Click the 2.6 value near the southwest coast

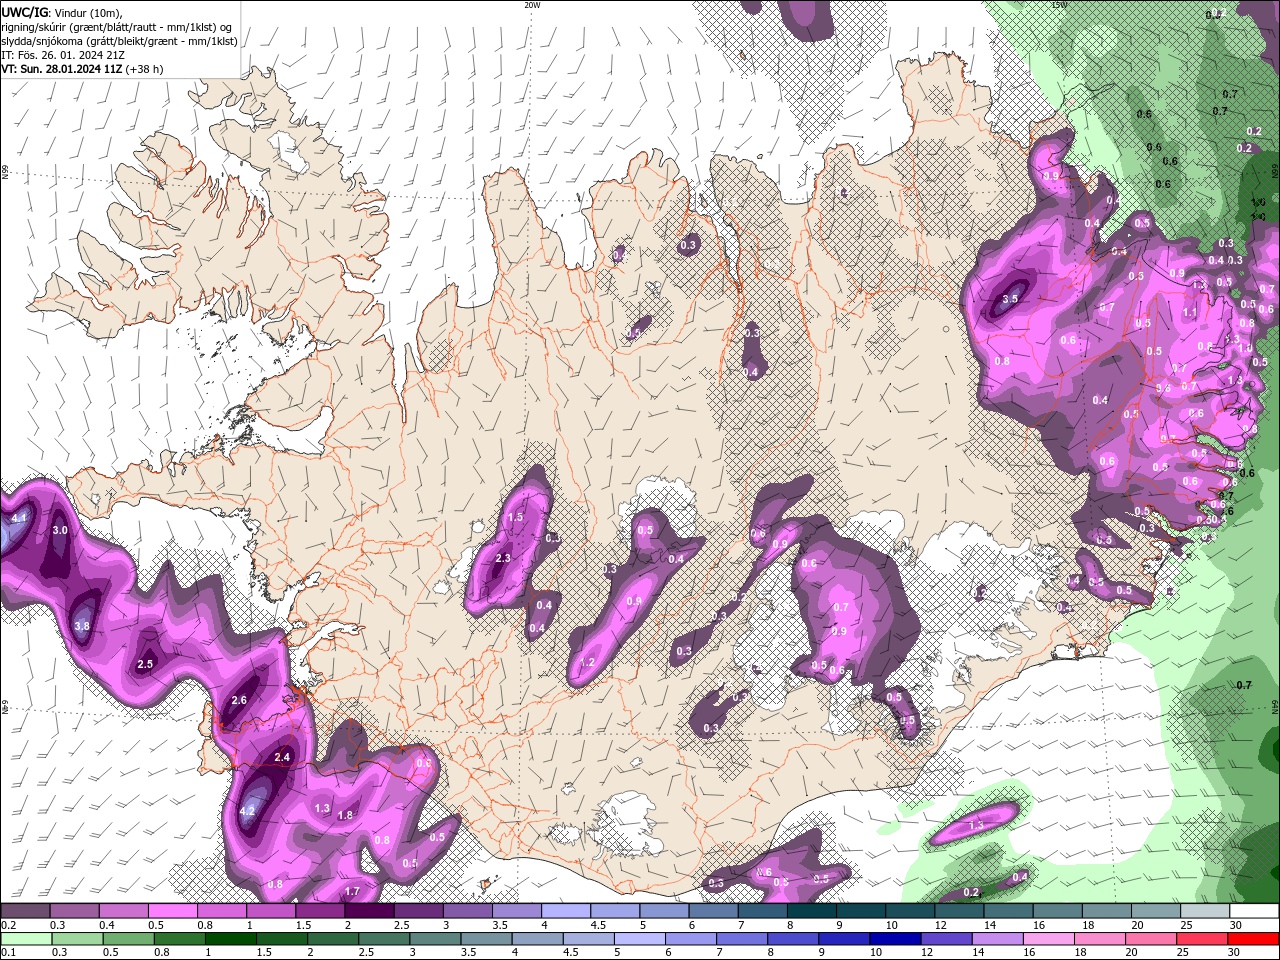[239, 701]
